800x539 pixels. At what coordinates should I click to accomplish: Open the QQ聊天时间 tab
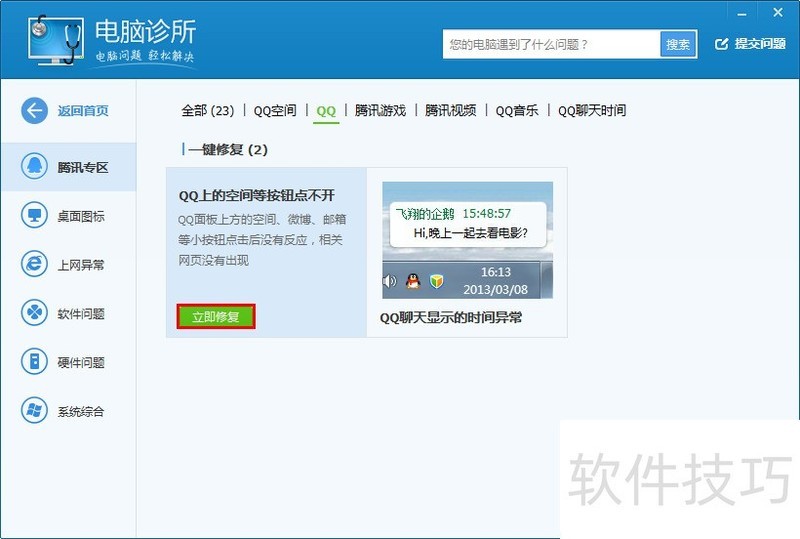[x=592, y=110]
